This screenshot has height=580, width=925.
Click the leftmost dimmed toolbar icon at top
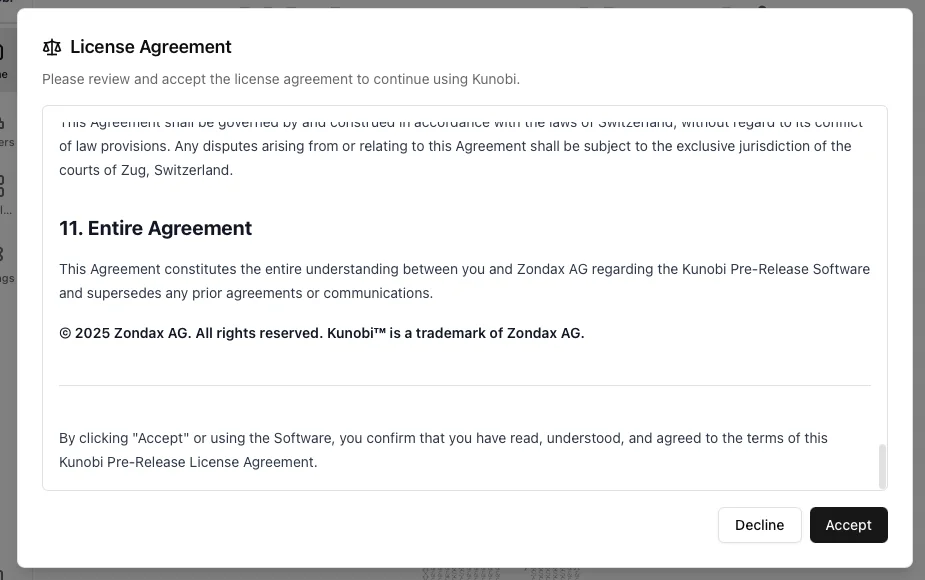[245, 7]
